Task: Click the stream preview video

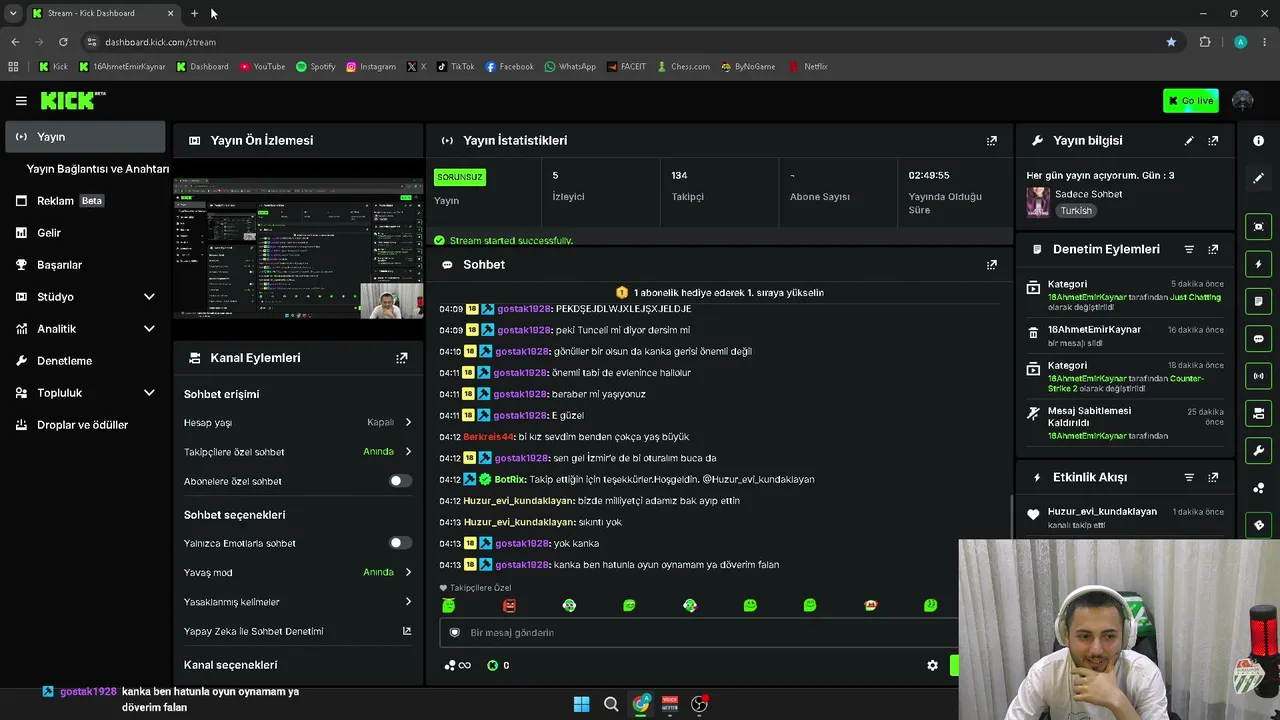Action: click(298, 248)
